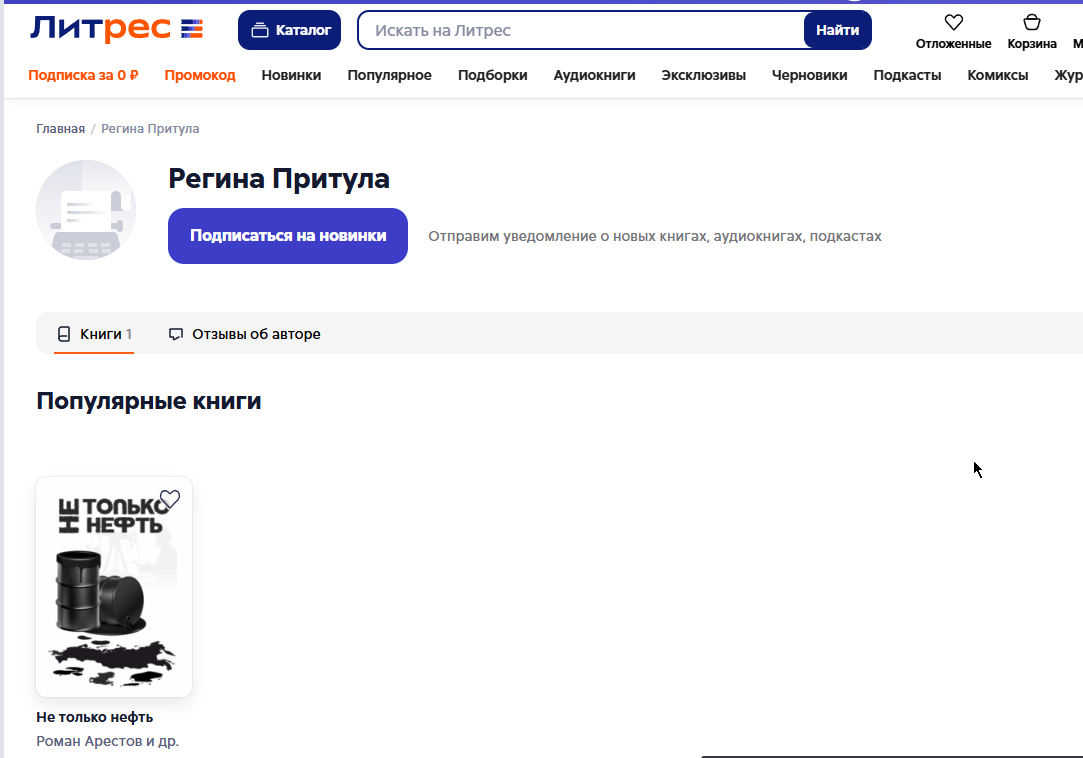Viewport: 1083px width, 758px height.
Task: Click the 'Популярные книги' heading
Action: 148,401
